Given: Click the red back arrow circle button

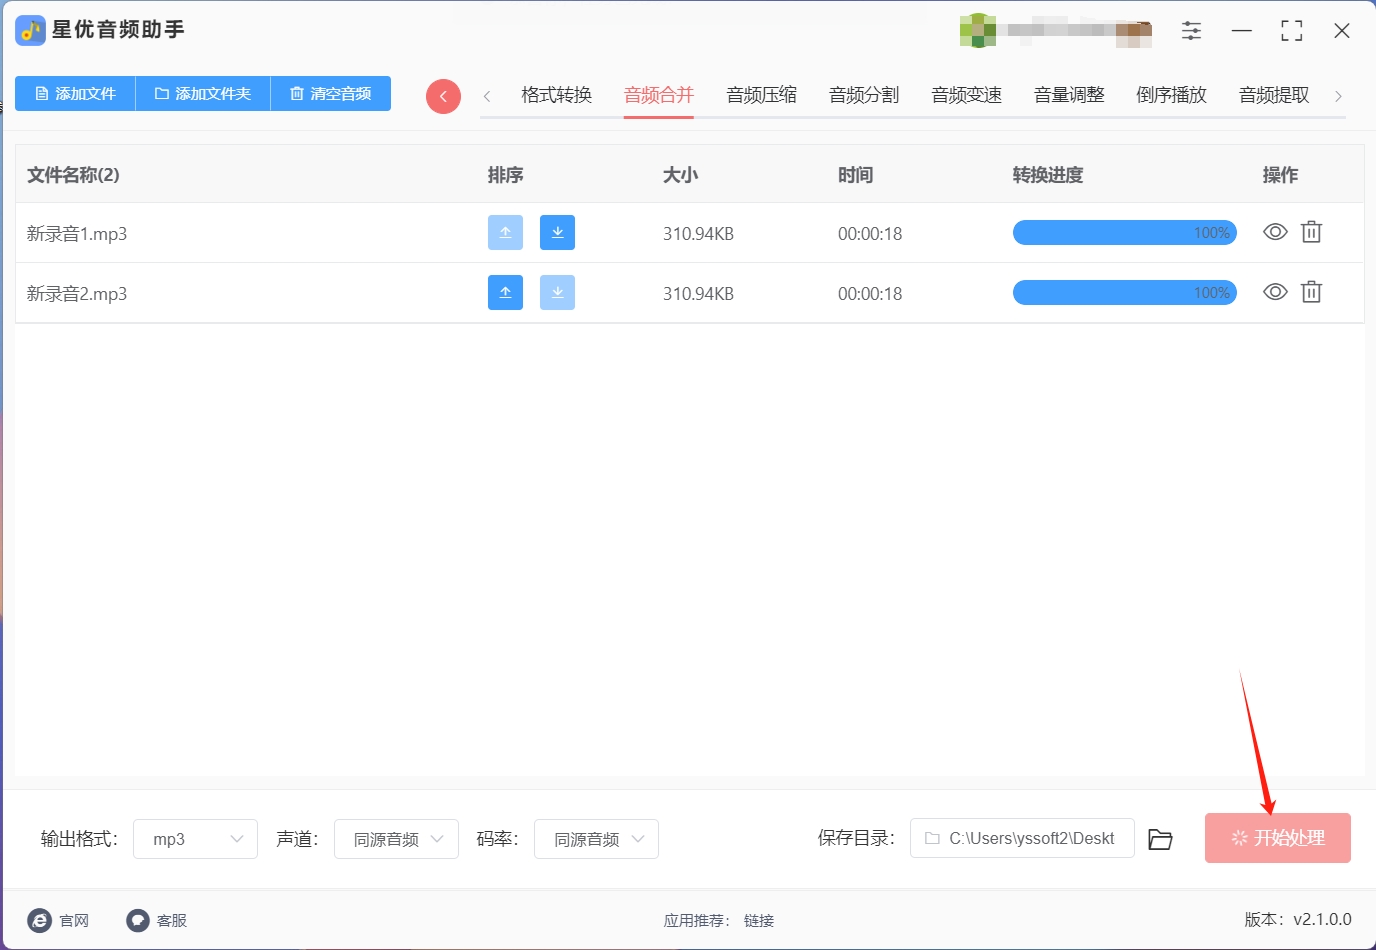Looking at the screenshot, I should click(443, 96).
